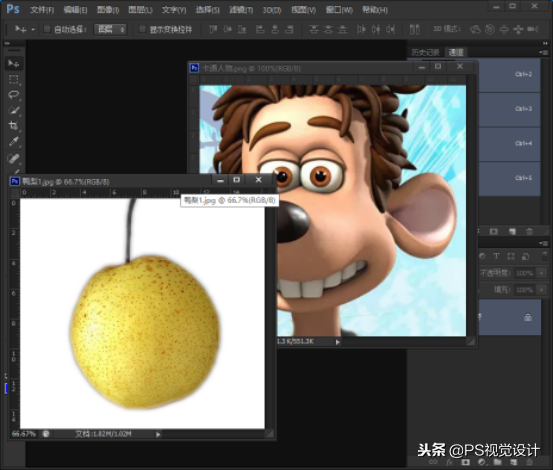Viewport: 553px width, 470px height.
Task: Open the Channels panel flyout menu
Action: point(543,53)
